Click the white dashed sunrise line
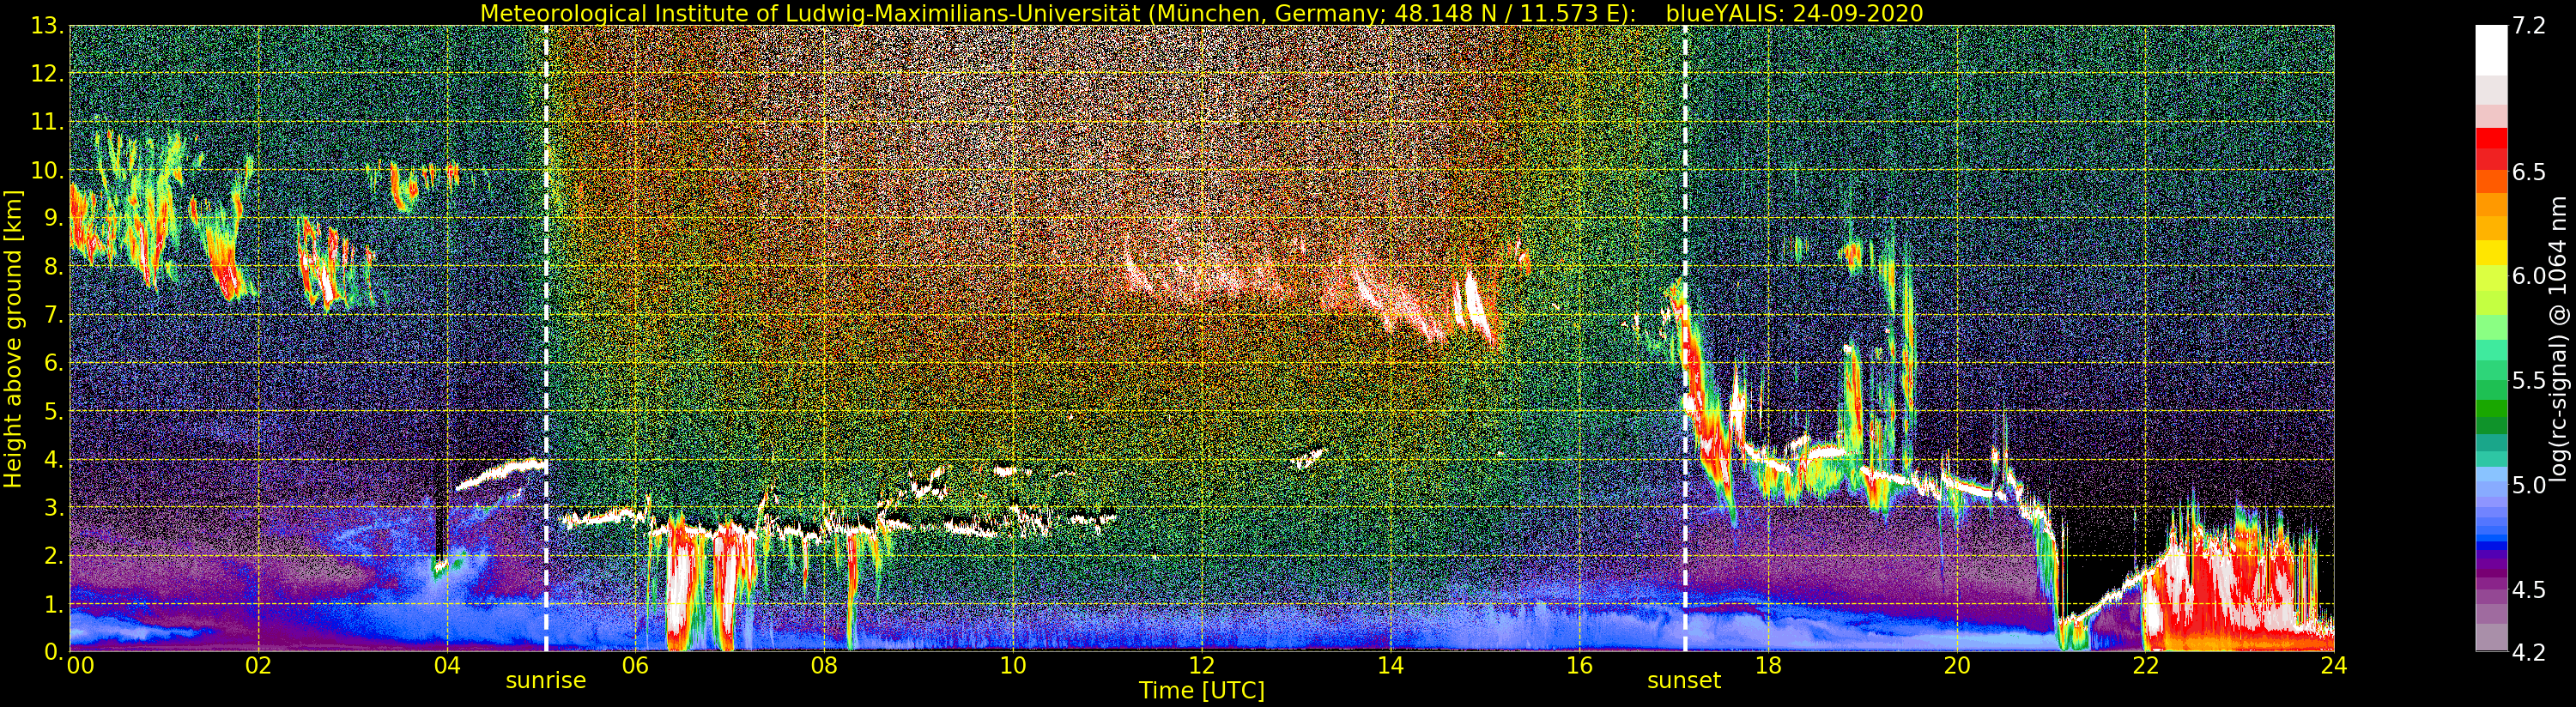This screenshot has width=2576, height=707. coord(546,339)
